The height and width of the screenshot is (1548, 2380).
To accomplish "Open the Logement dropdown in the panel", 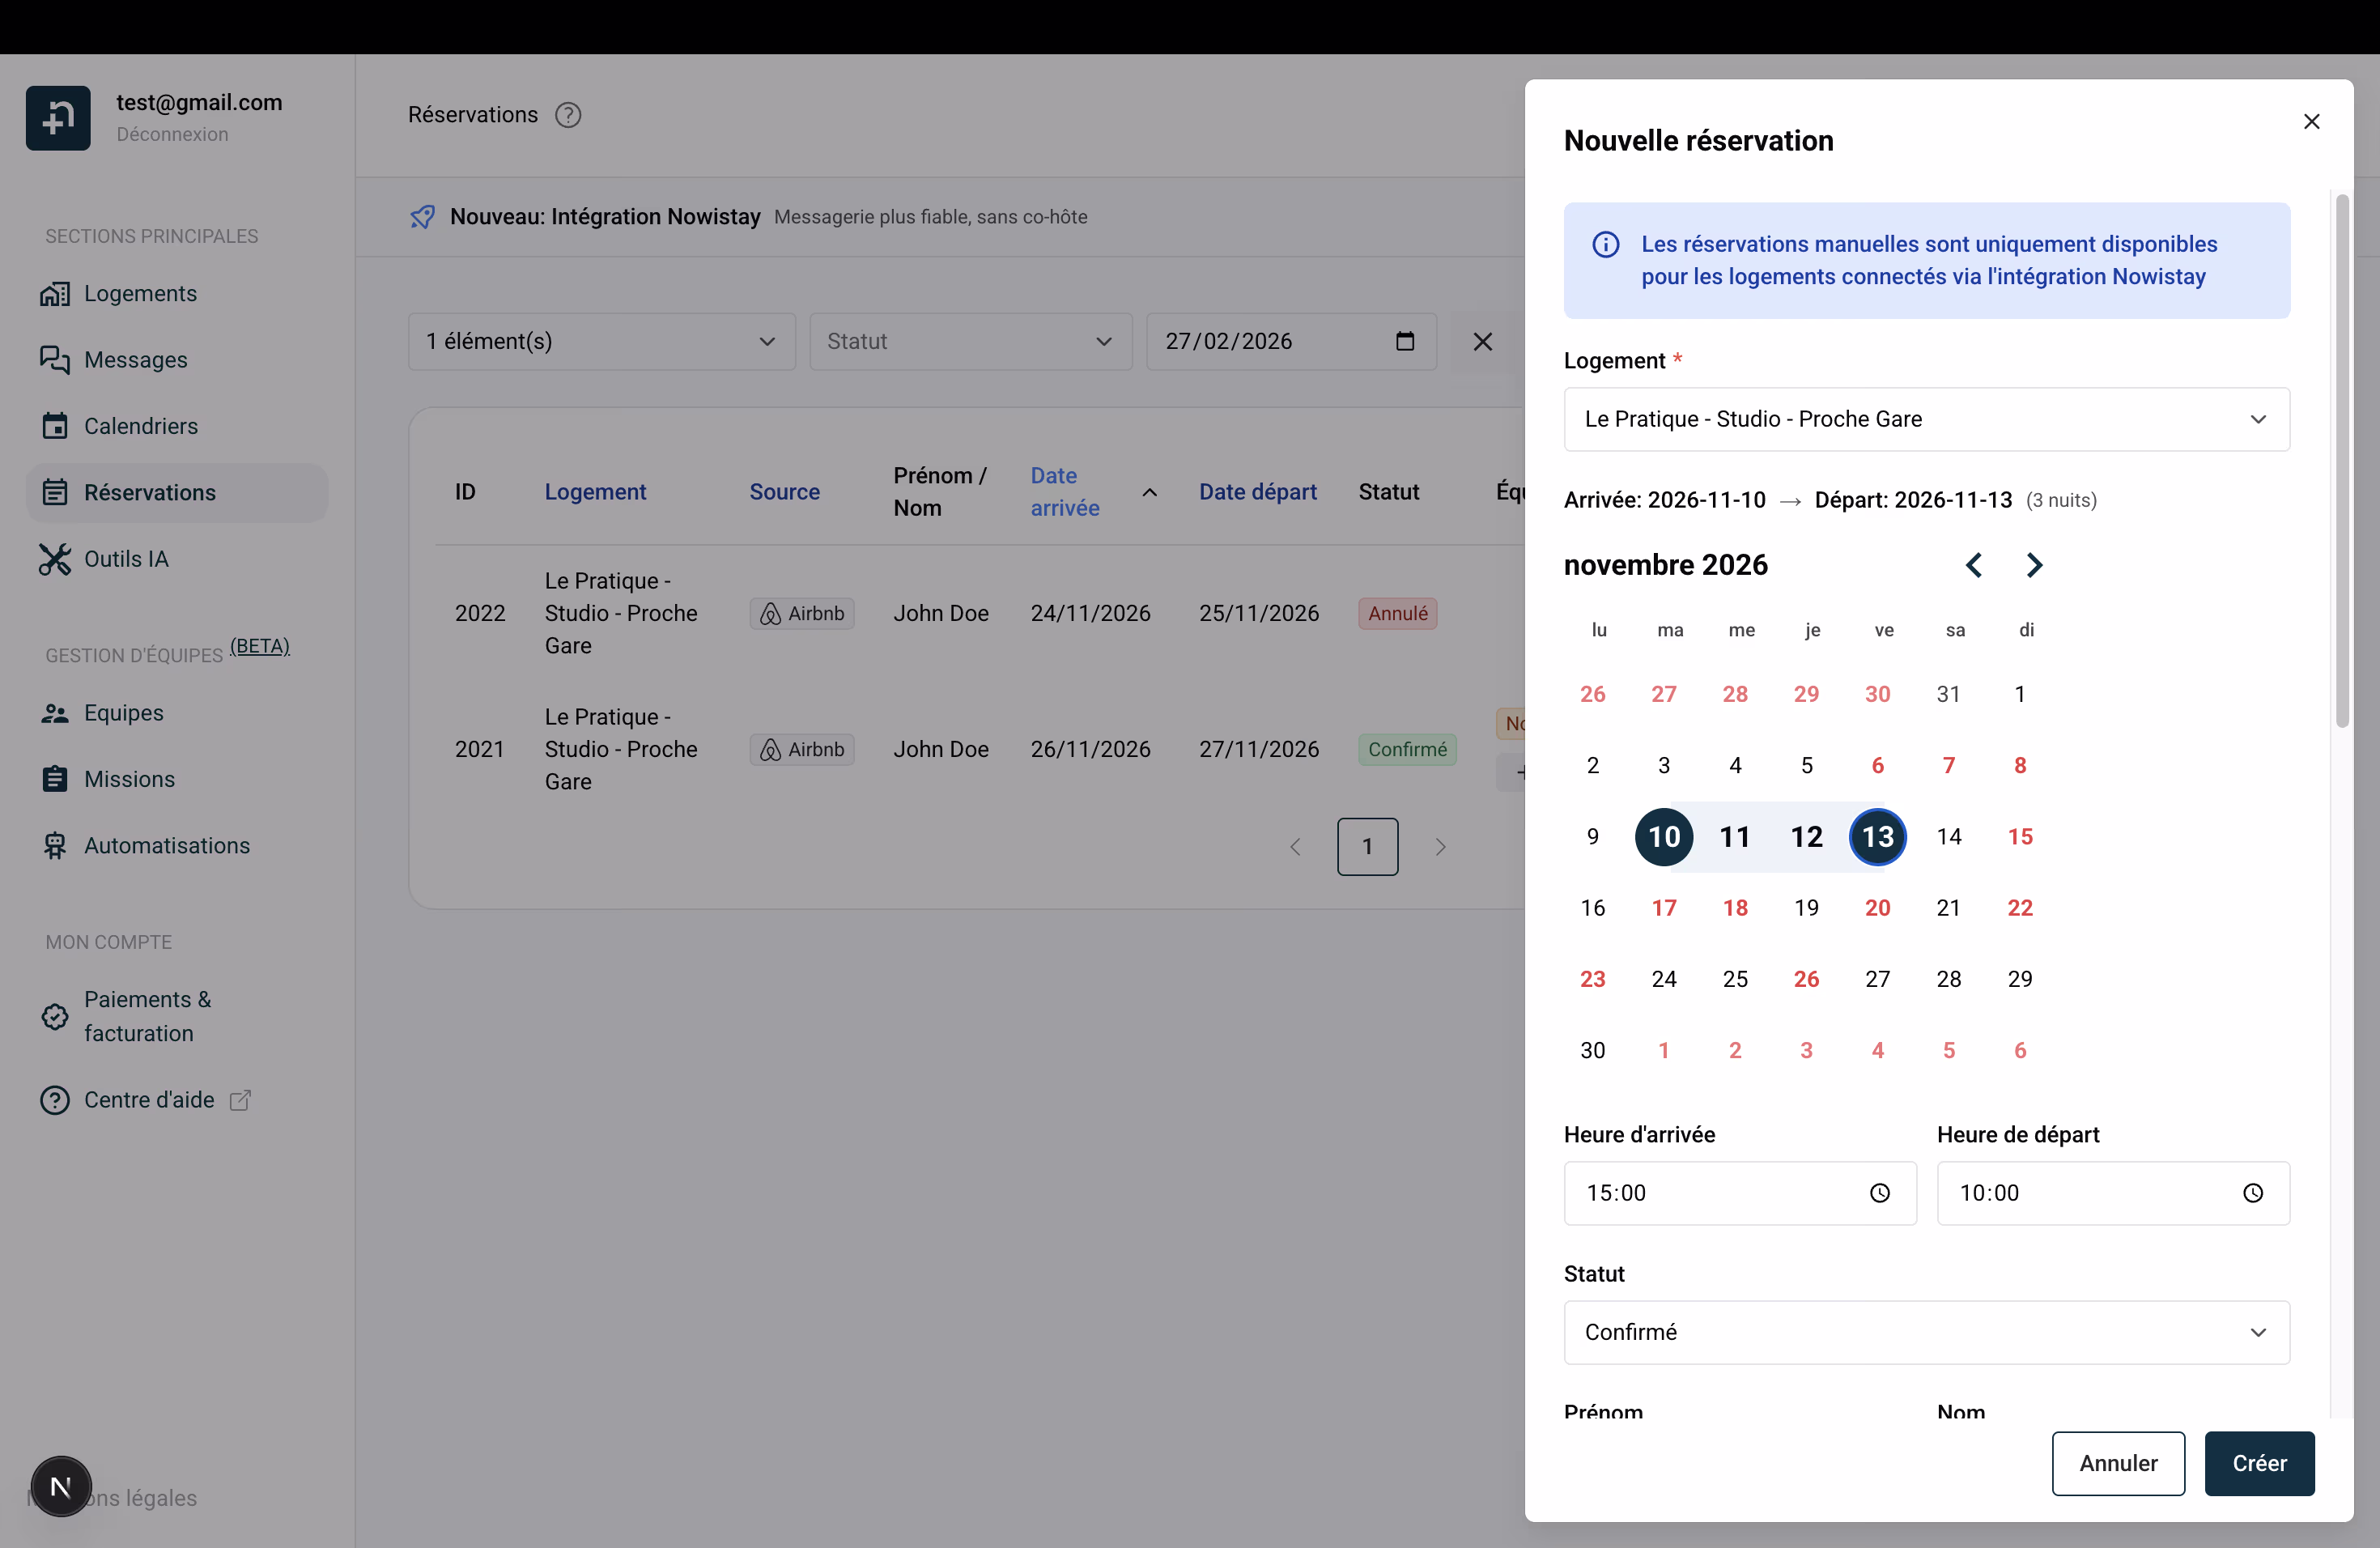I will (x=1926, y=419).
